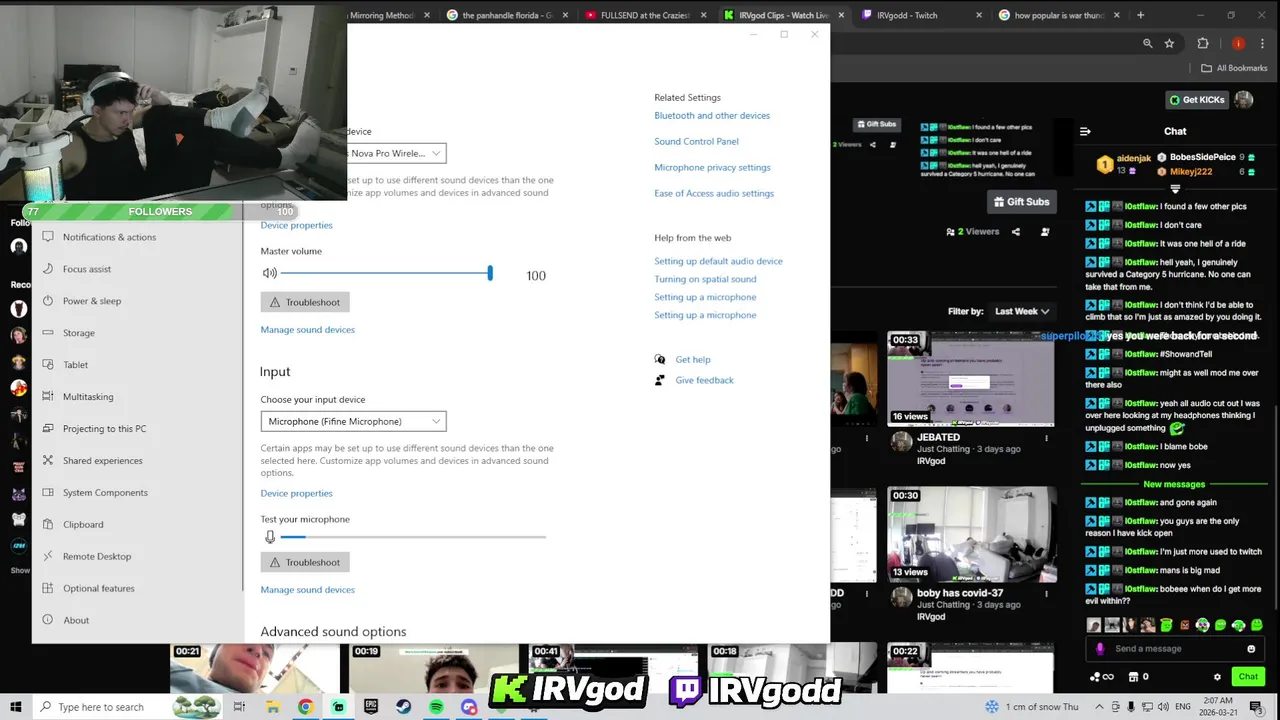The height and width of the screenshot is (720, 1280).
Task: Click the Remote Desktop sidebar icon
Action: [x=48, y=557]
